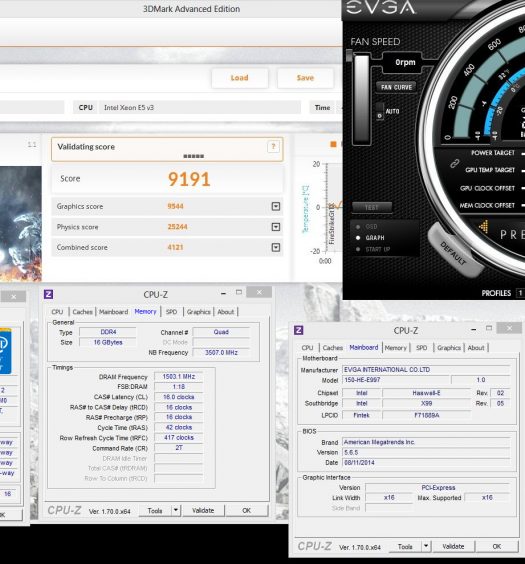The height and width of the screenshot is (564, 525).
Task: Select profile 1 in EVGA PROFILES
Action: pyautogui.click(x=520, y=293)
